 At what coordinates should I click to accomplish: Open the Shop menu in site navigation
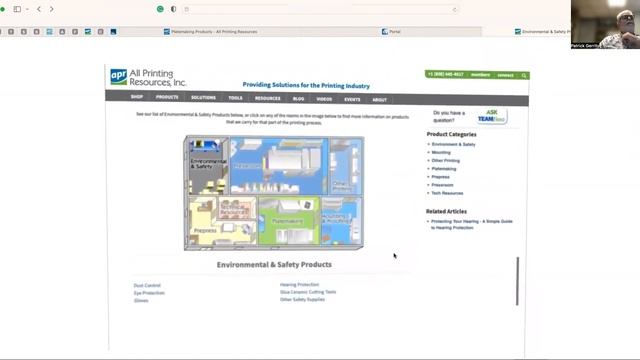click(137, 97)
